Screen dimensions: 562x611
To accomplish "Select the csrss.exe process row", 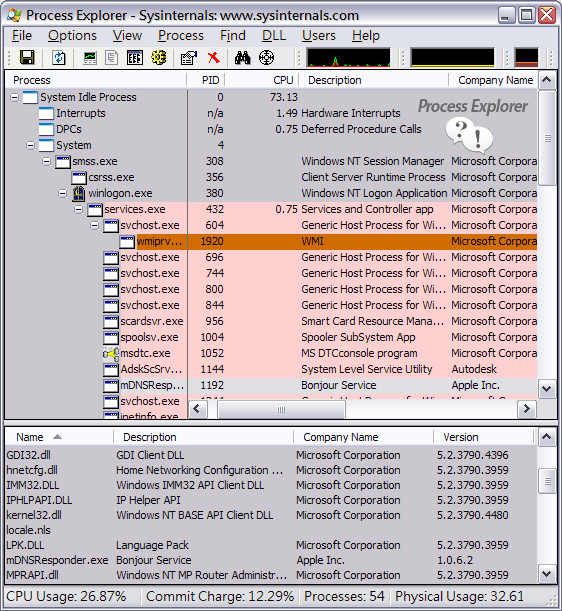I will pyautogui.click(x=271, y=177).
